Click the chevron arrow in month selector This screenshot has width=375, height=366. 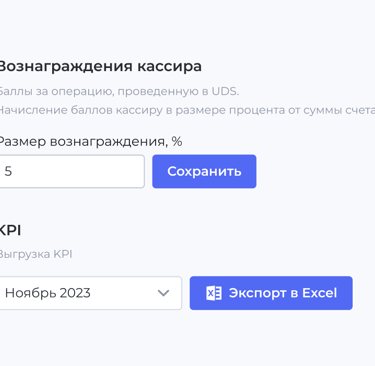(163, 293)
